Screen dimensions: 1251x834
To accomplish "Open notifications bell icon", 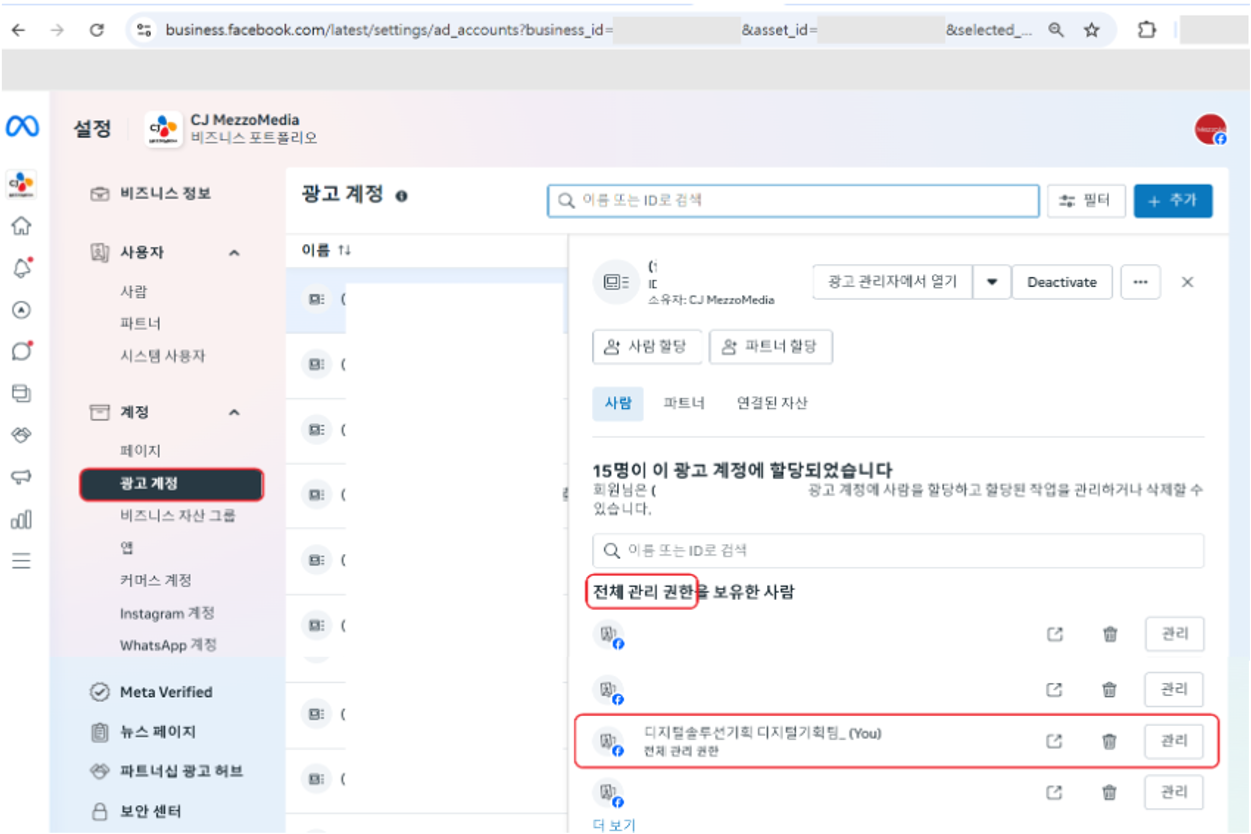I will (22, 268).
